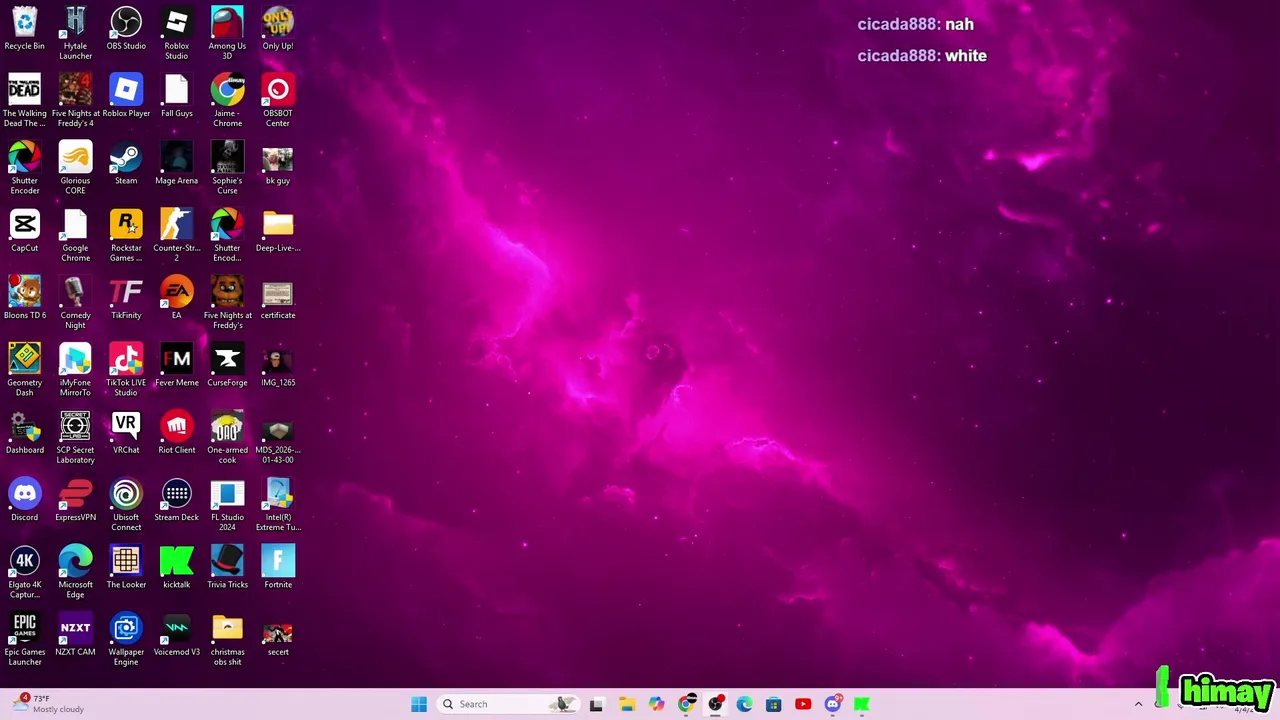Open Microsoft Store from the taskbar
Image resolution: width=1280 pixels, height=720 pixels.
[773, 704]
